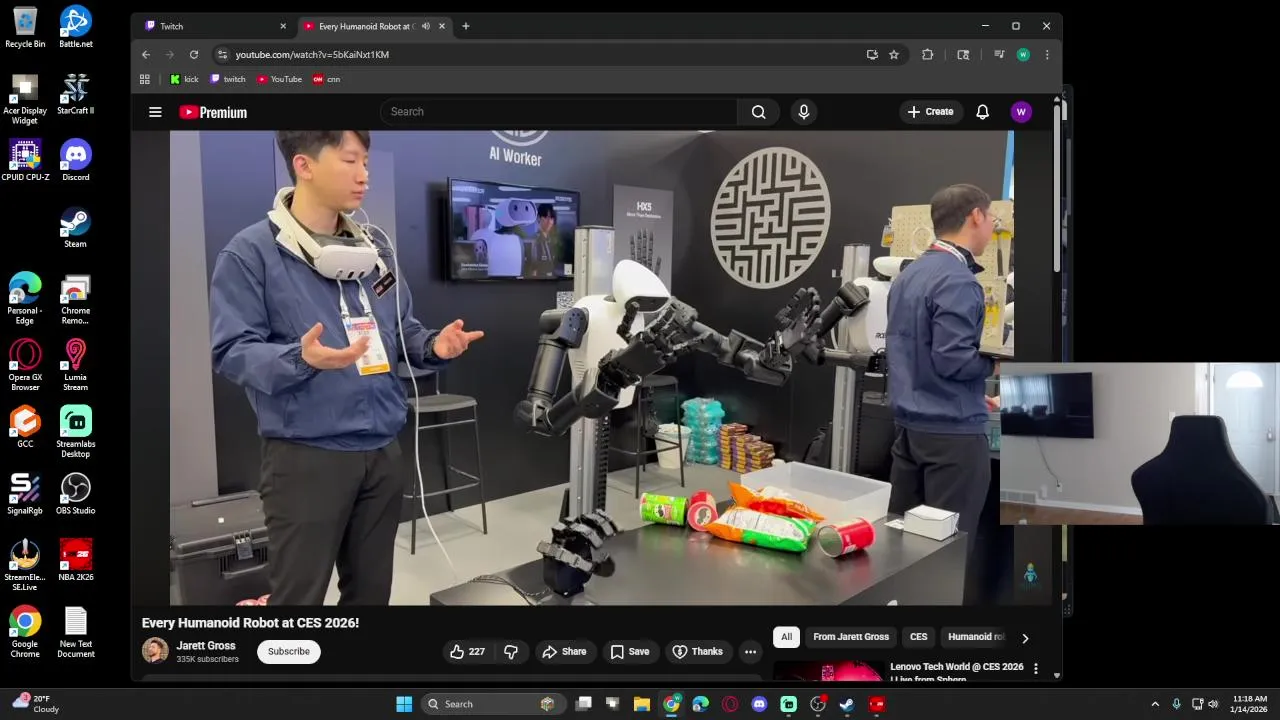Start voice search with microphone icon
Image resolution: width=1280 pixels, height=720 pixels.
[803, 112]
